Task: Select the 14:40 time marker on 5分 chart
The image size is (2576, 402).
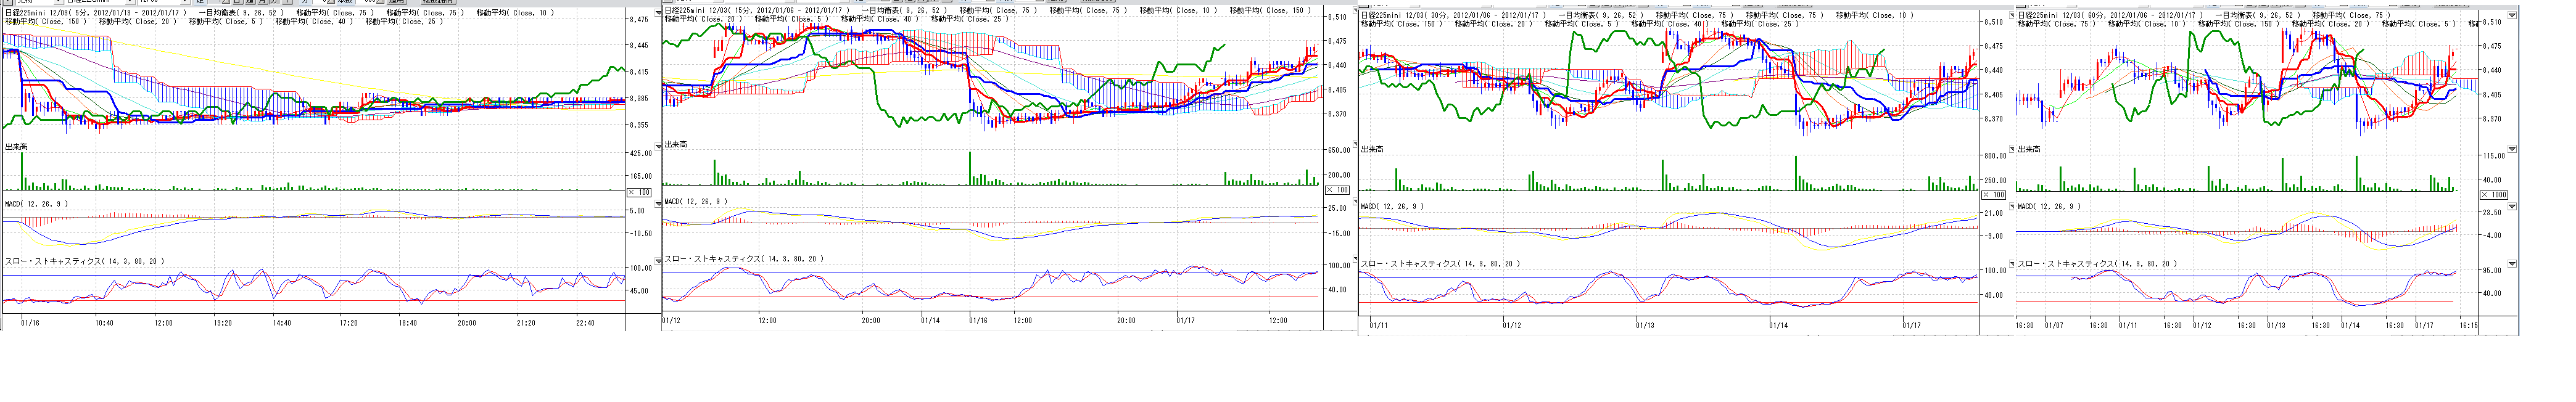Action: click(282, 323)
